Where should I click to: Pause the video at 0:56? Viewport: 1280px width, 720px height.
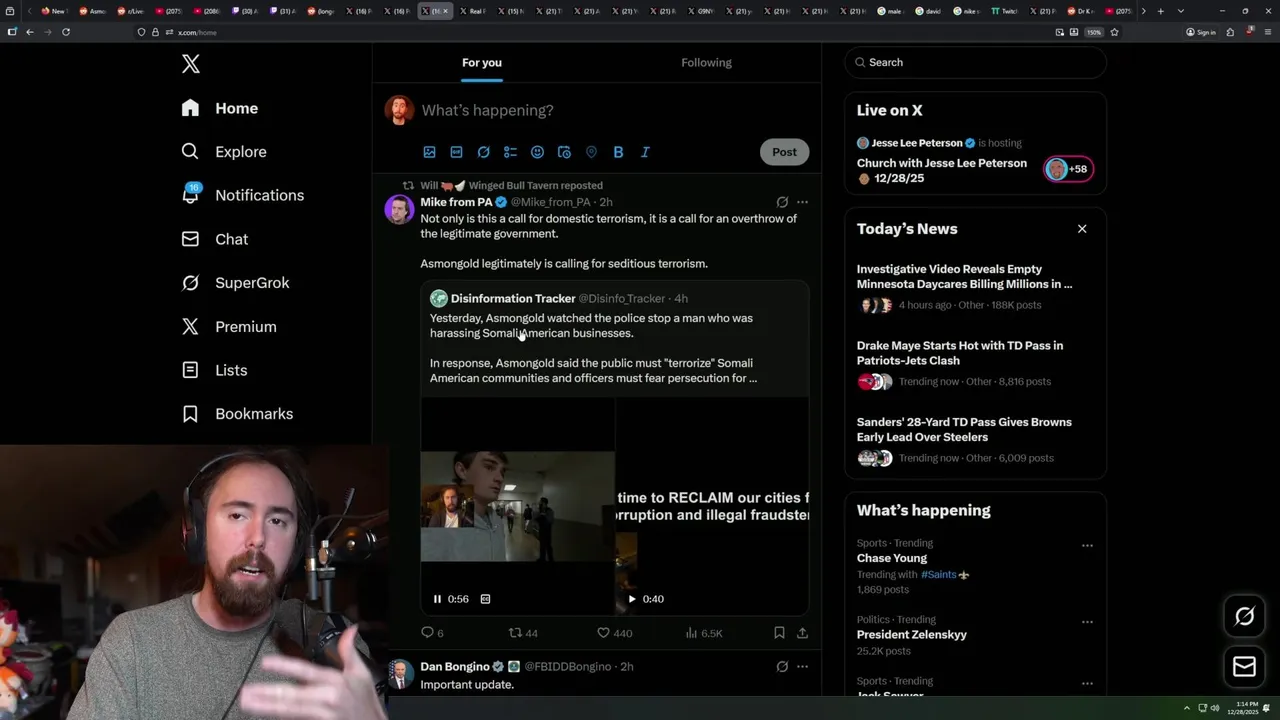point(437,599)
